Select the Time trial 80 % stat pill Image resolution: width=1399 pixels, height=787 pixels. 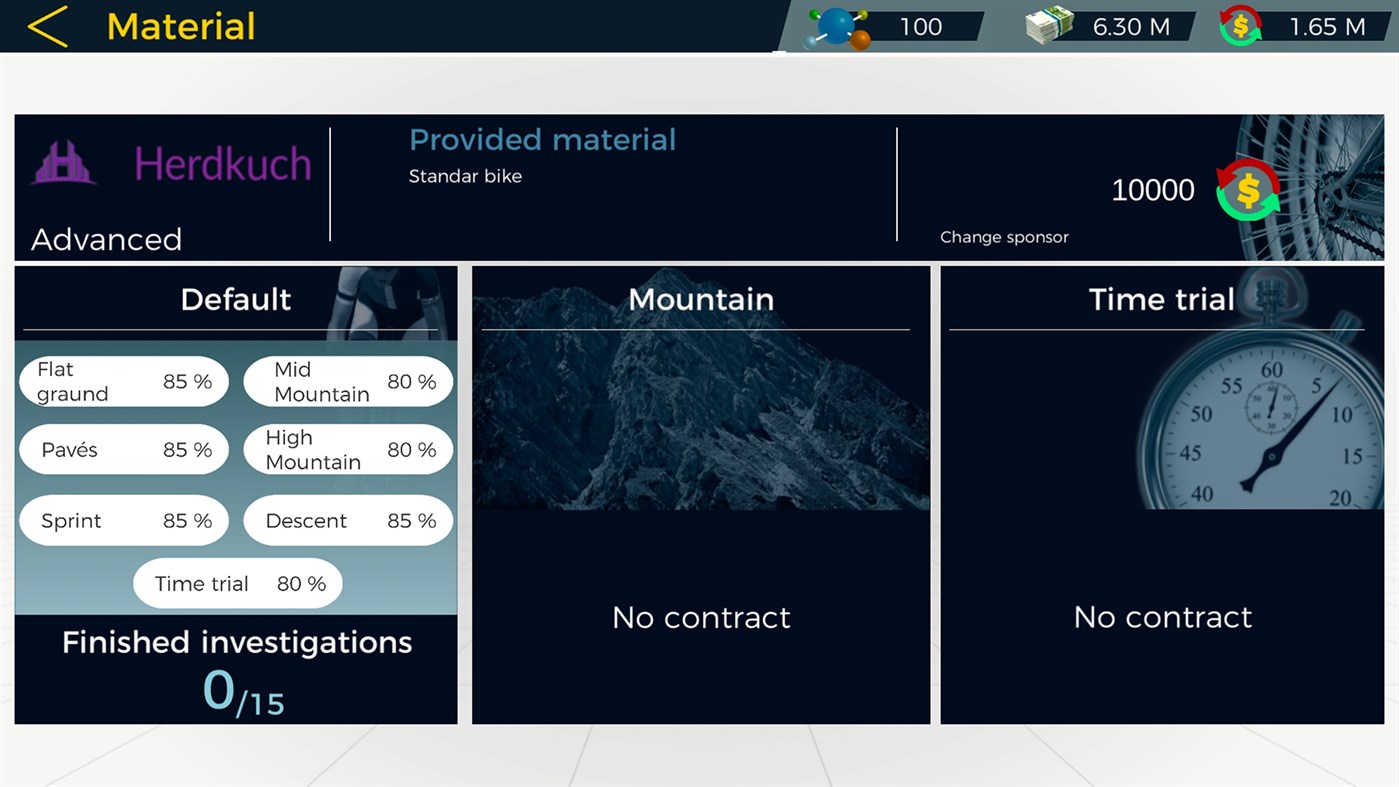pyautogui.click(x=238, y=583)
